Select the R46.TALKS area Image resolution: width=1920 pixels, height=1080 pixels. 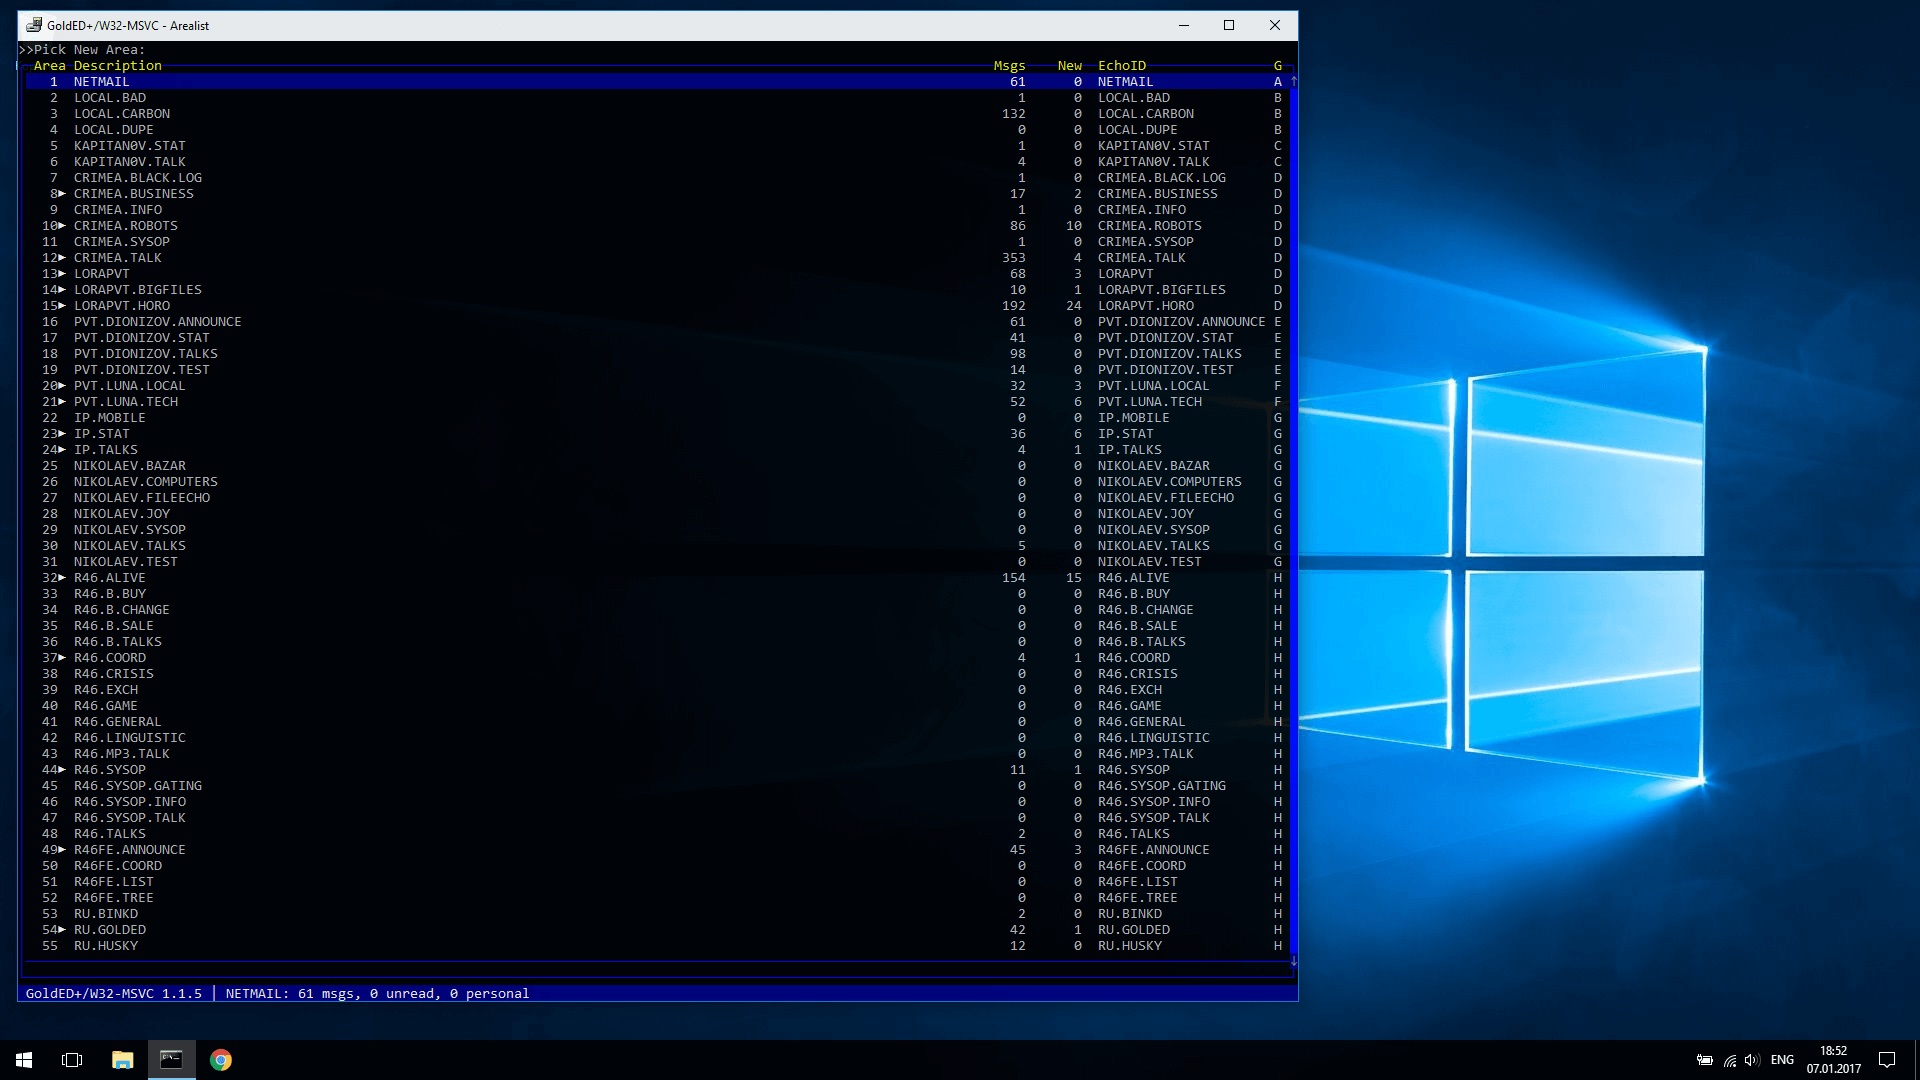pyautogui.click(x=657, y=834)
